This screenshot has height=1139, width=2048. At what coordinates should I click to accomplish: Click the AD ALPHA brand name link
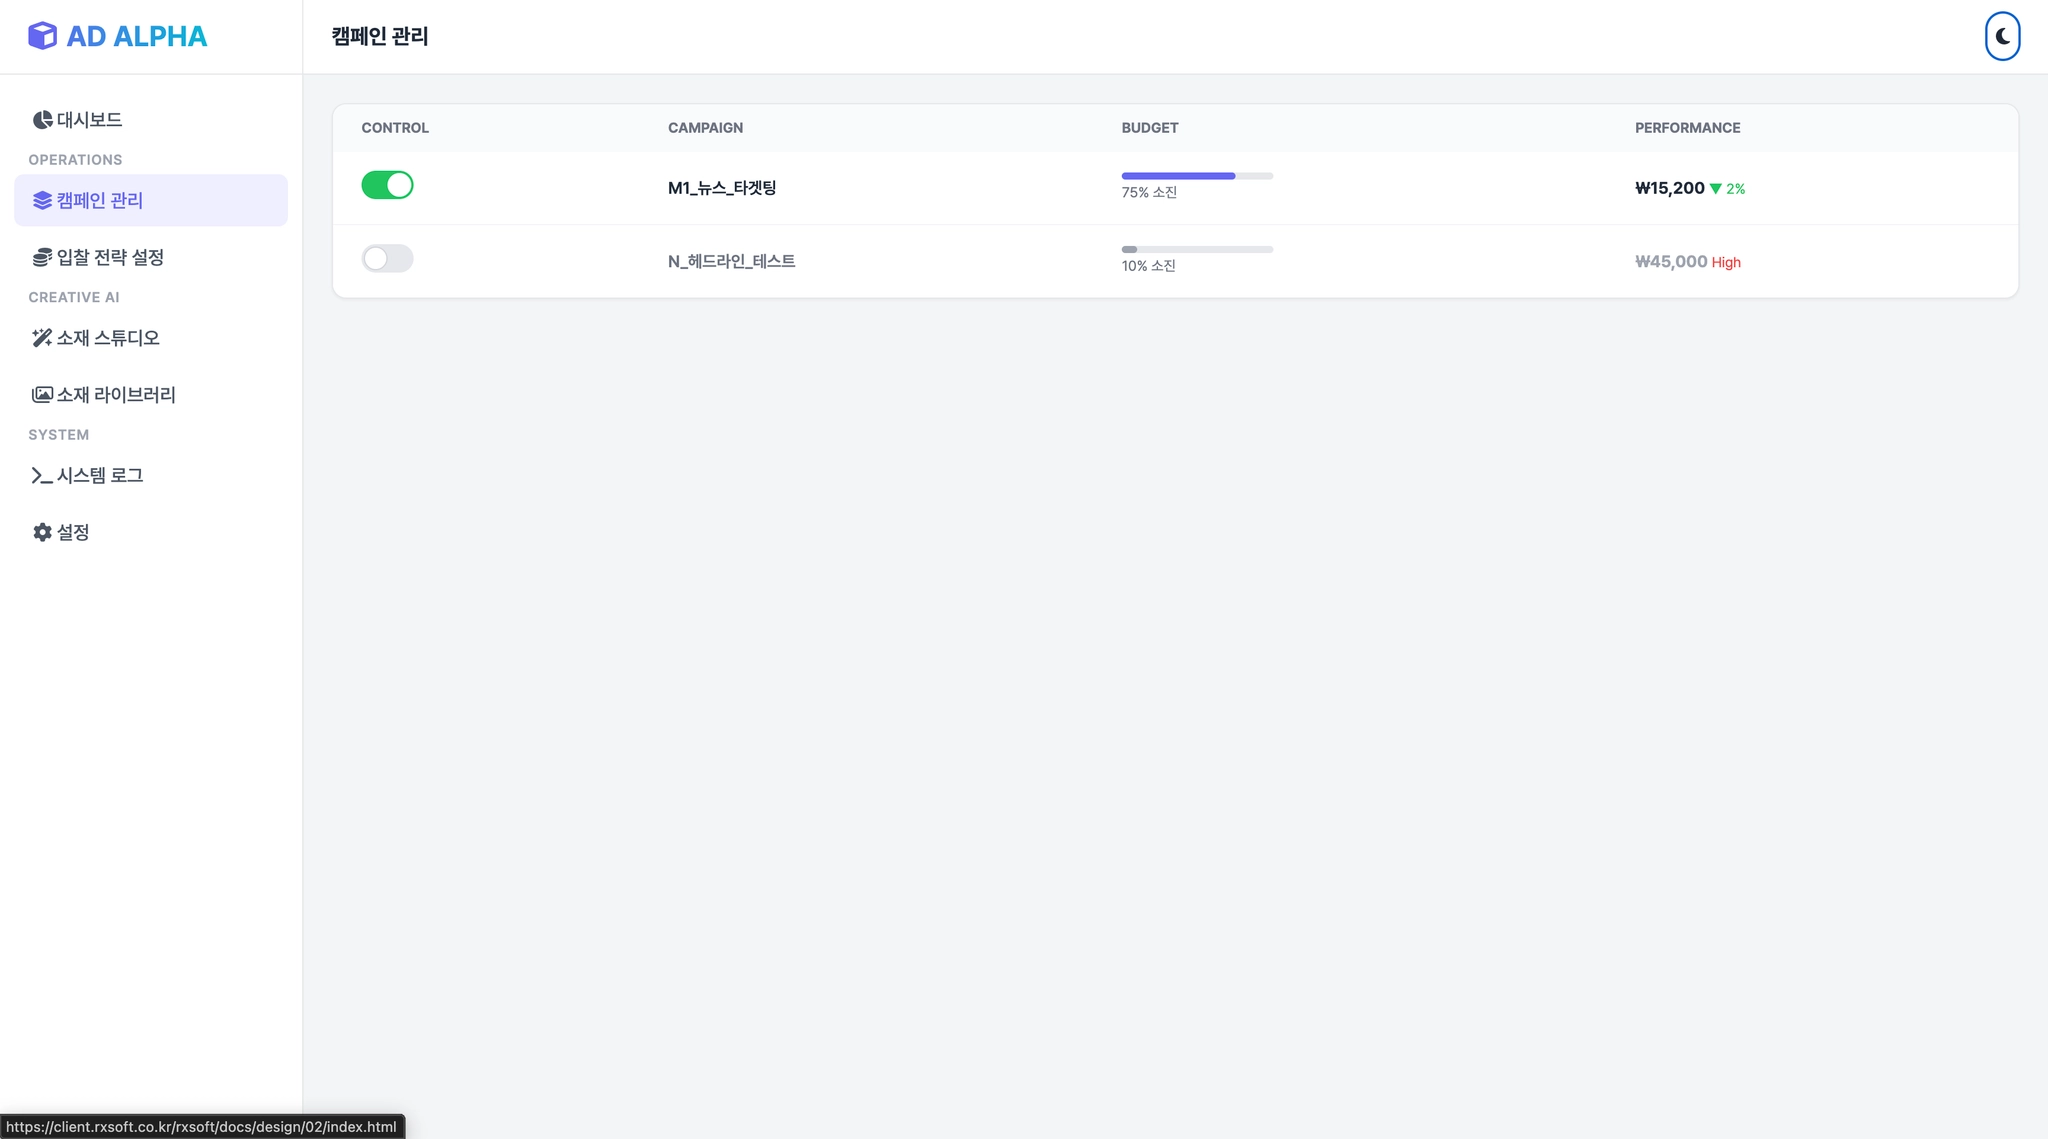tap(137, 36)
